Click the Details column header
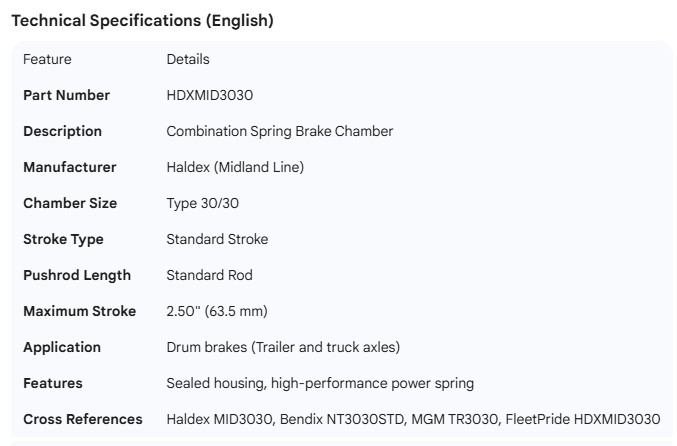Viewport: 677px width, 446px height. coord(188,59)
